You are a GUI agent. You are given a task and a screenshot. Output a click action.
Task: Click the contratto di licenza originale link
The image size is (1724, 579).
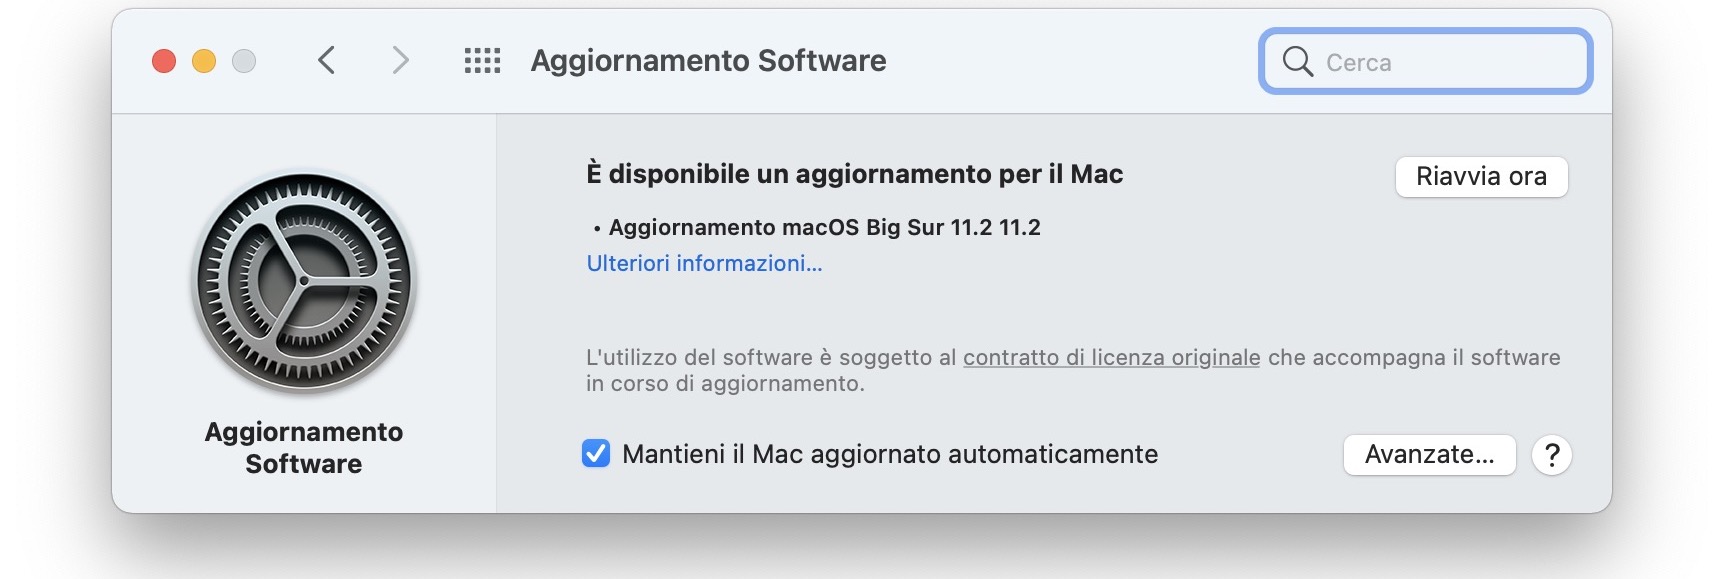pos(1110,357)
